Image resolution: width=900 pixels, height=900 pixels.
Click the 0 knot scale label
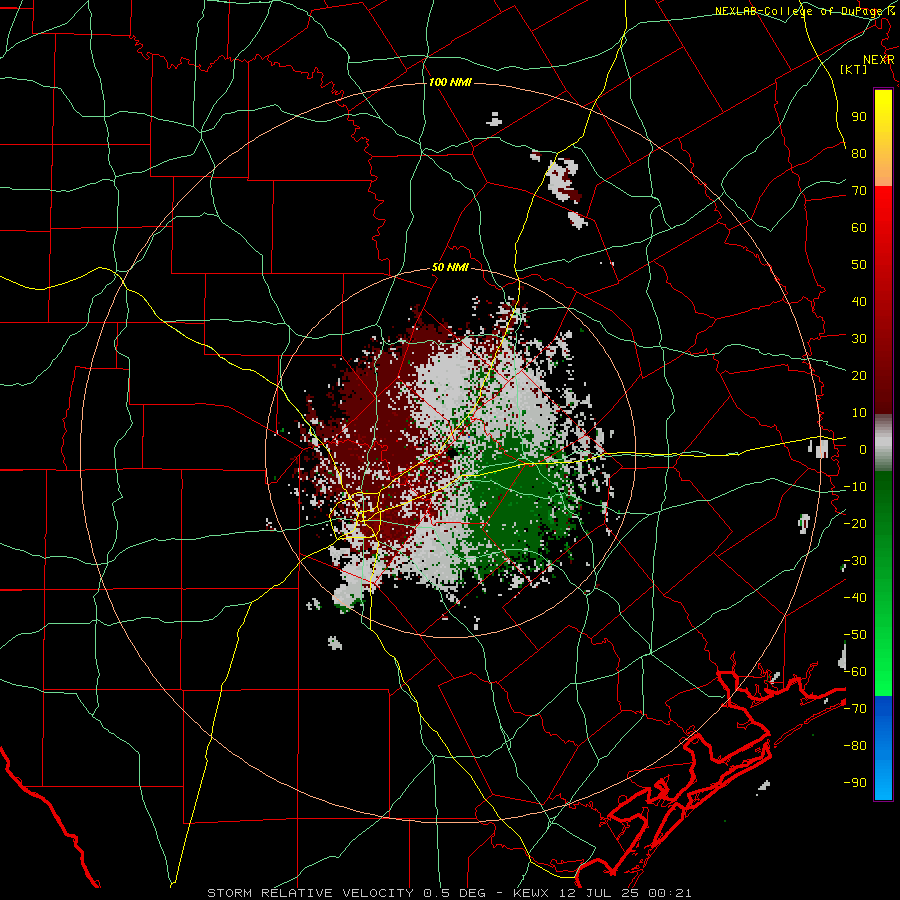pyautogui.click(x=863, y=449)
